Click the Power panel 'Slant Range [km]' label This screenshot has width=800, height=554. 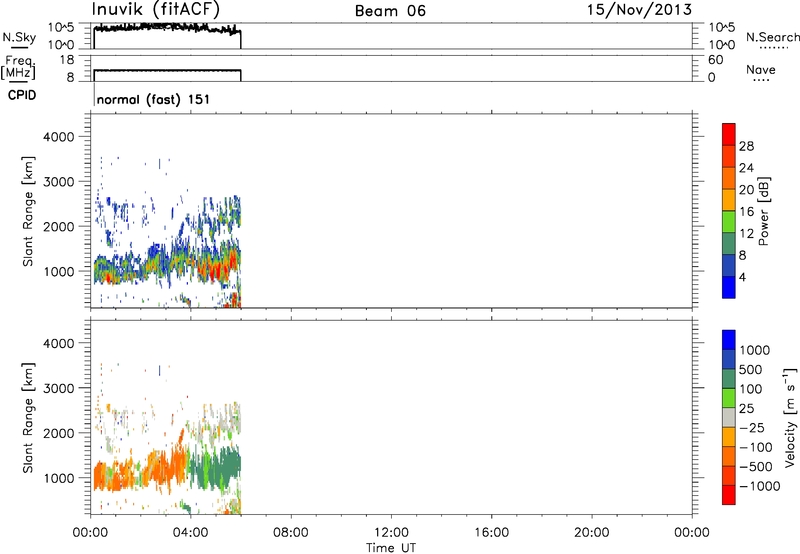(x=28, y=211)
